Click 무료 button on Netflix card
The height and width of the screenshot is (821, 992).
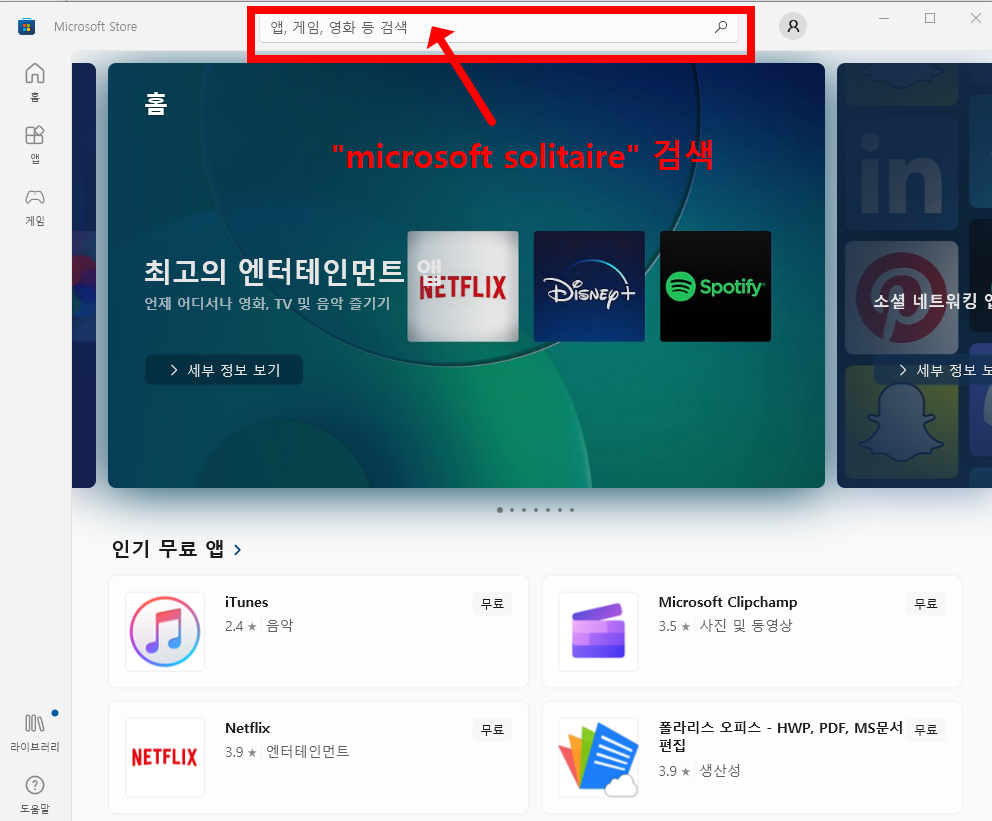492,729
